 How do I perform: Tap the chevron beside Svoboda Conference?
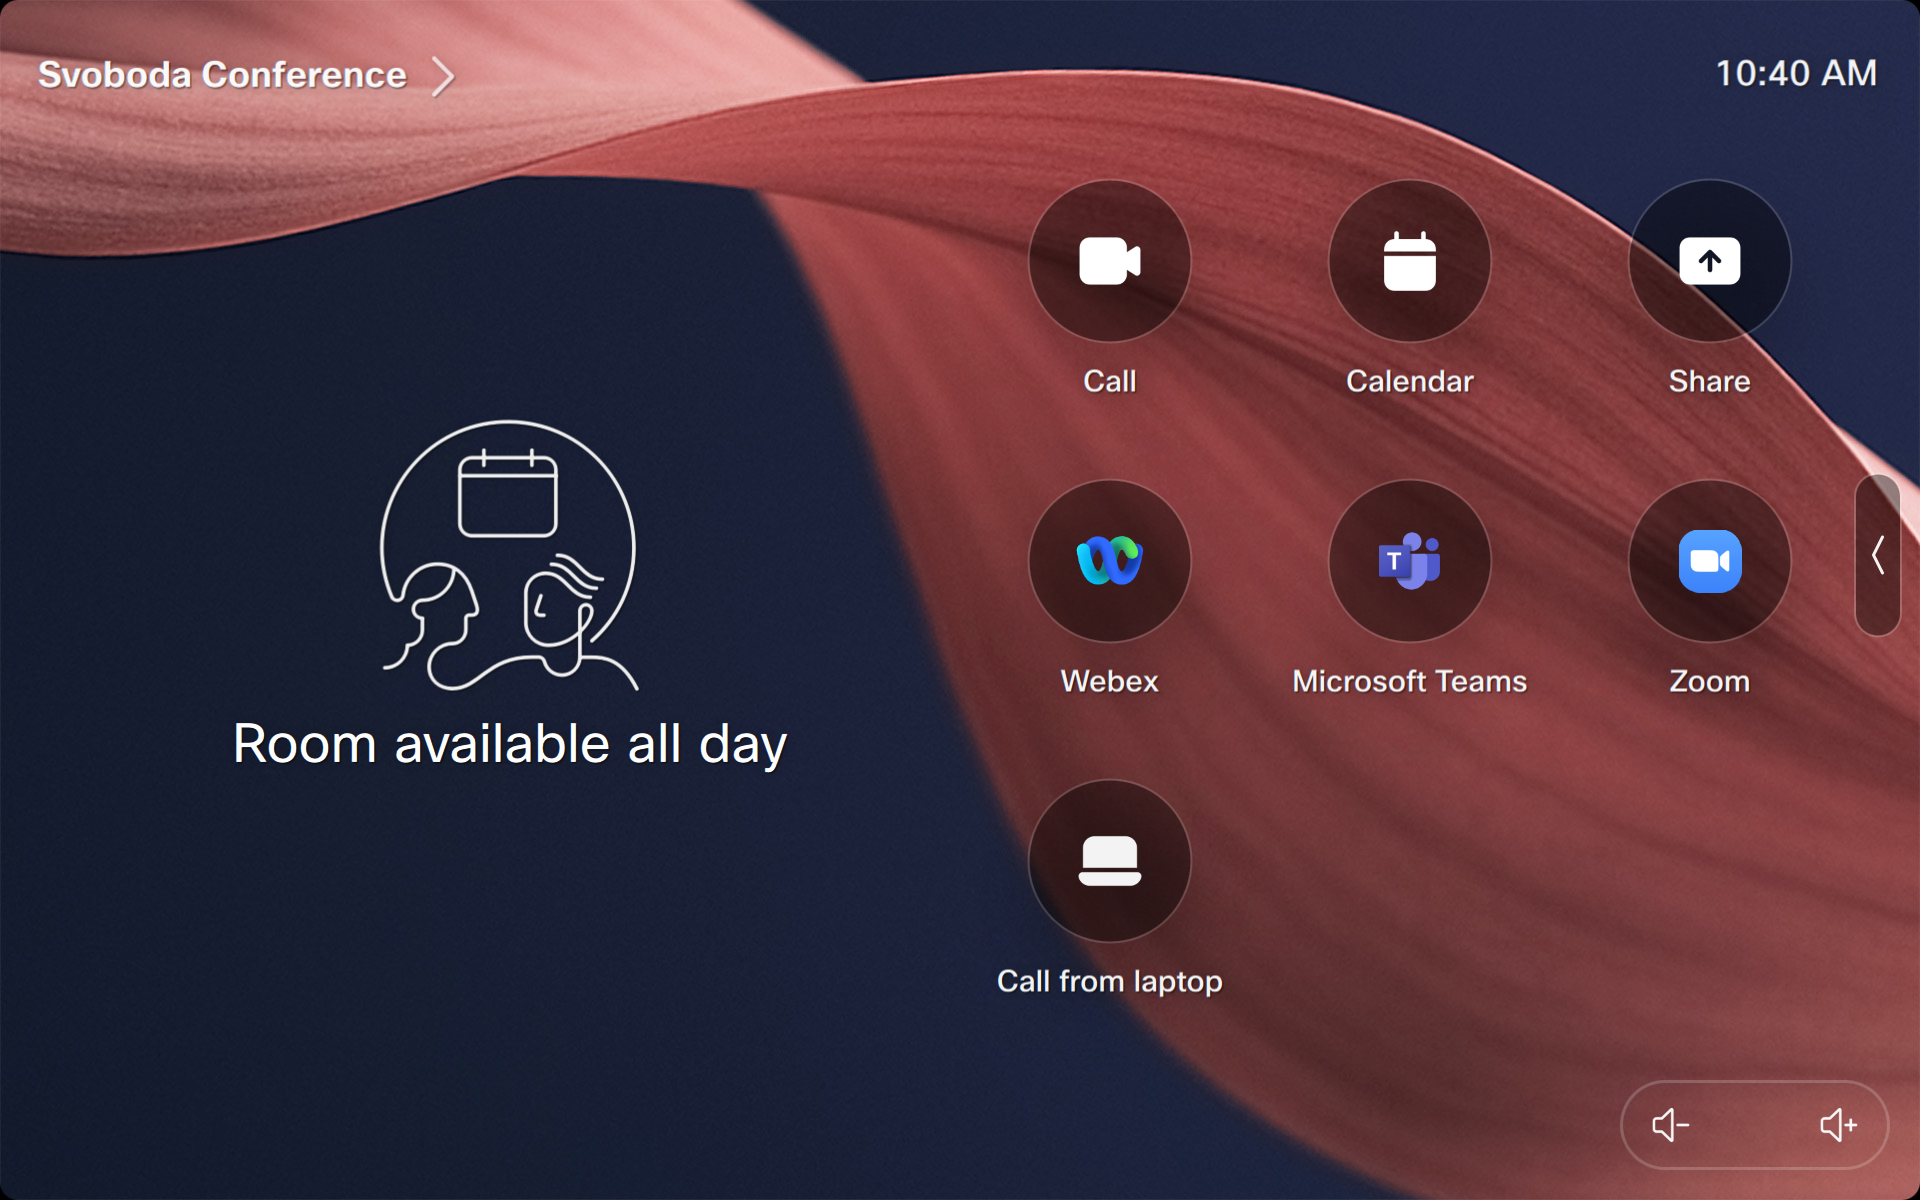(444, 76)
